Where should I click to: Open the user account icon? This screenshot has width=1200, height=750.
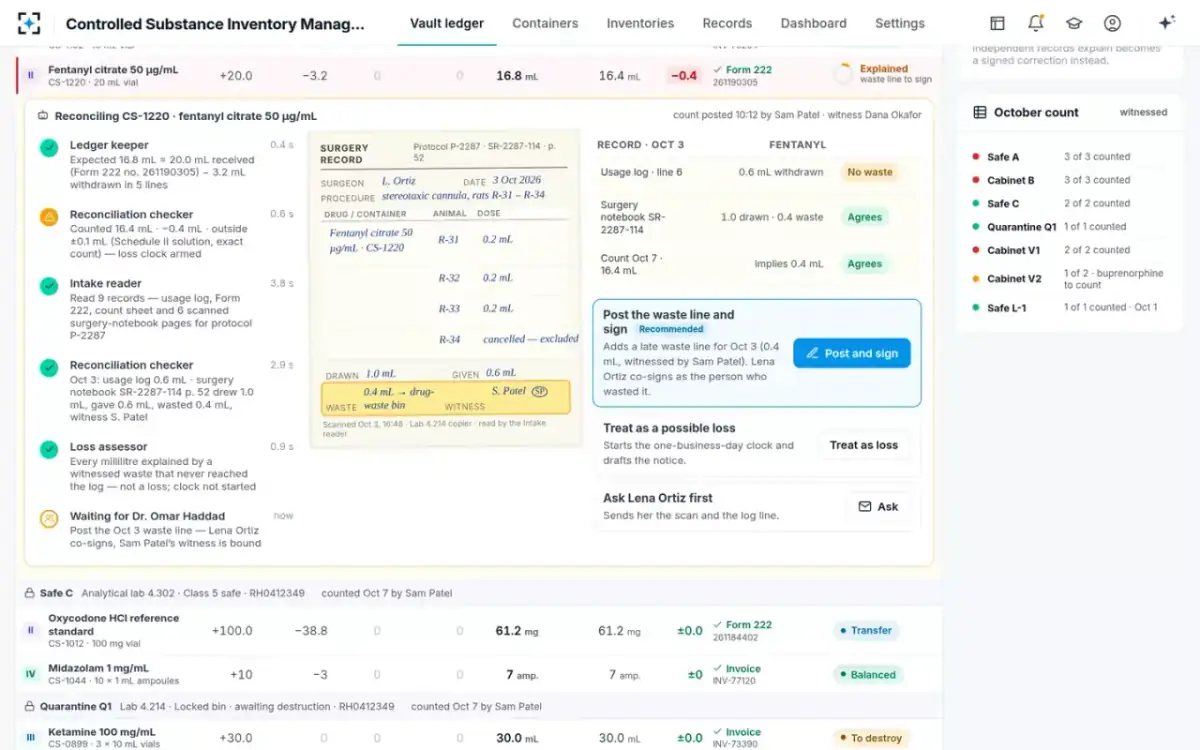tap(1112, 23)
